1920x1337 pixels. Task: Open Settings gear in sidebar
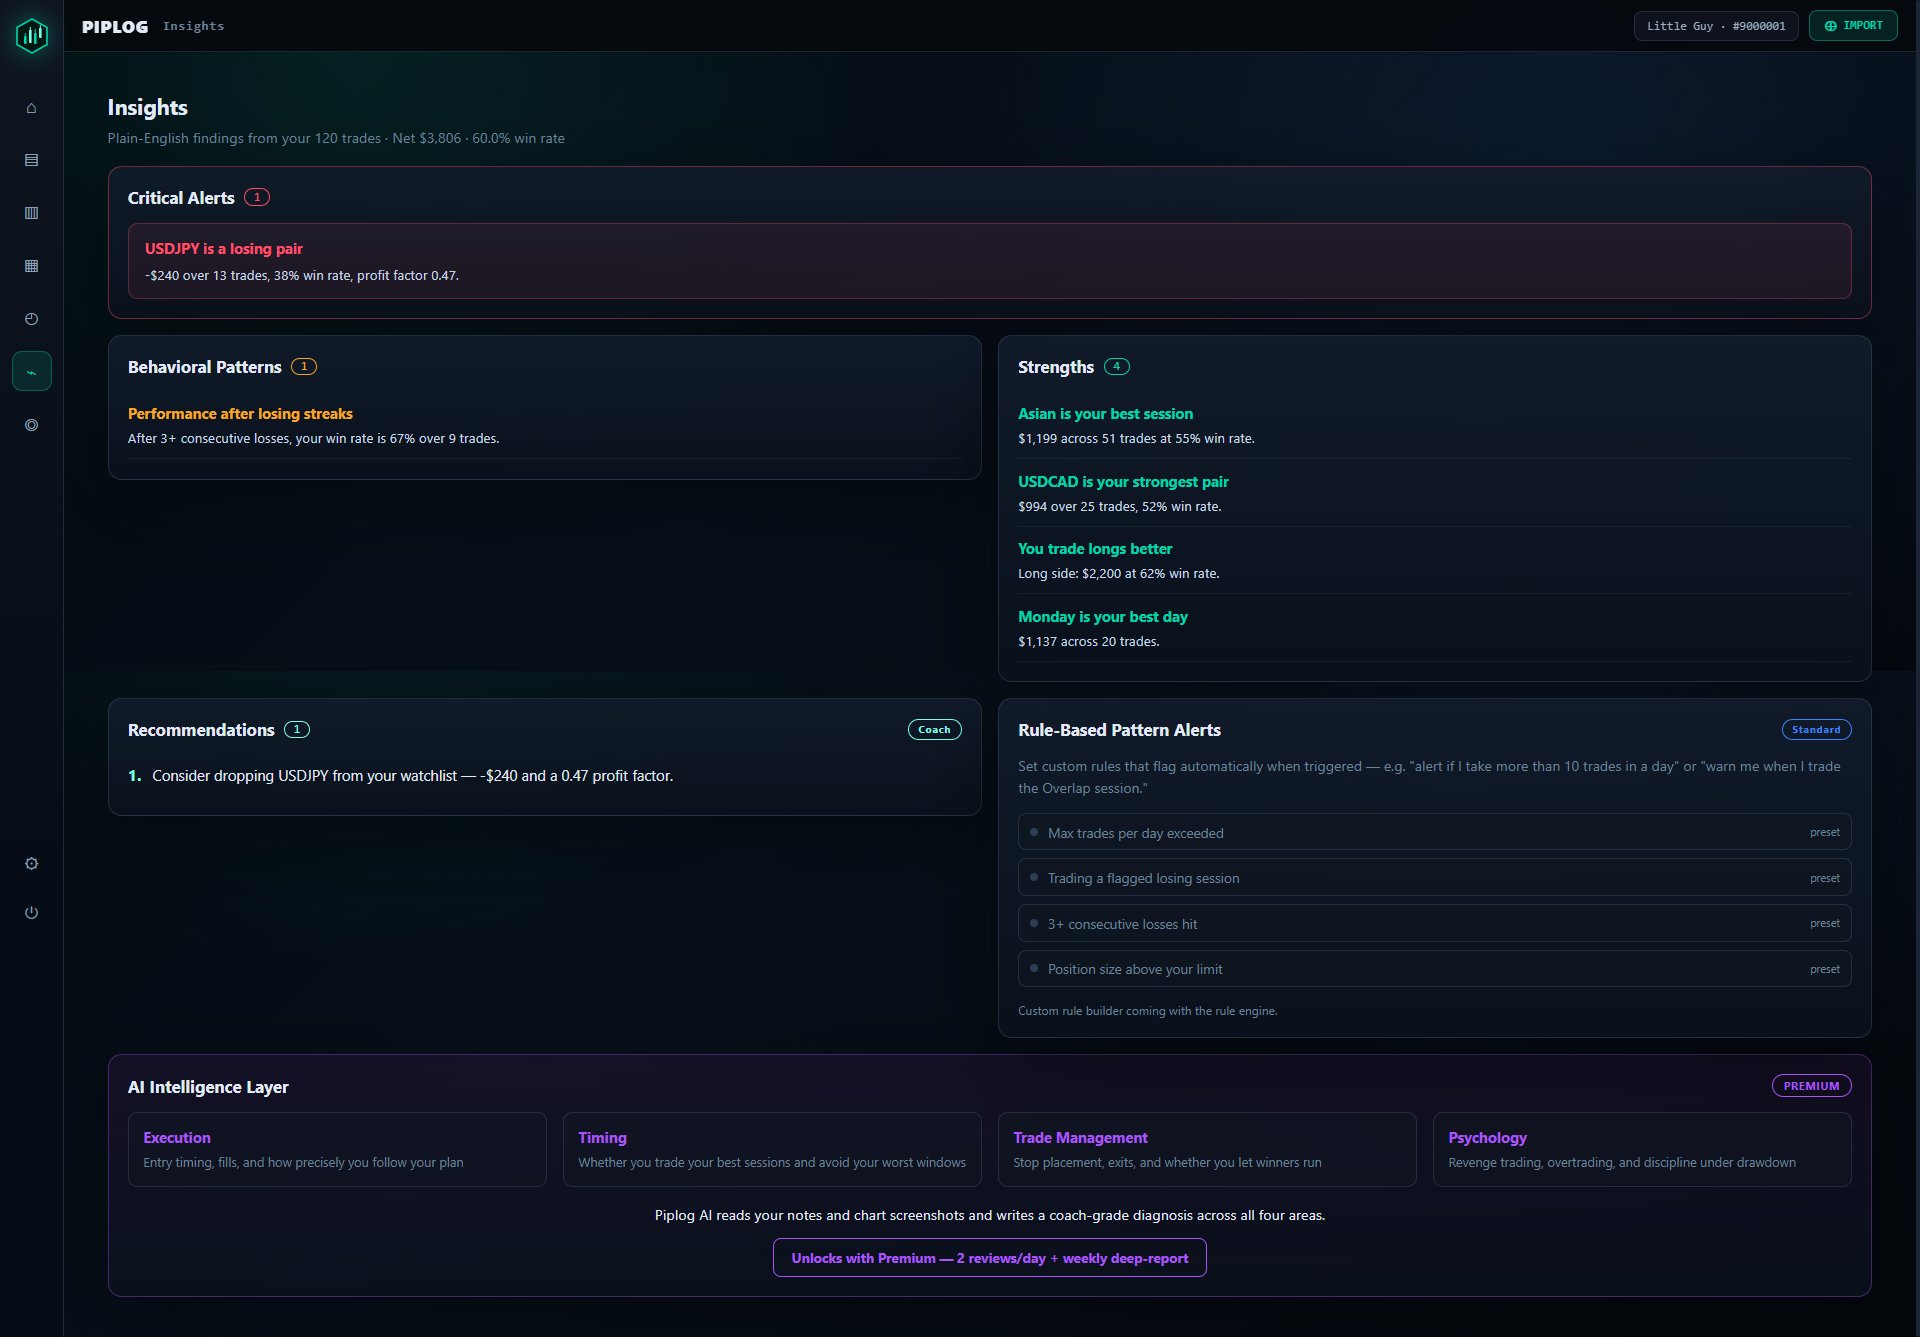point(32,864)
